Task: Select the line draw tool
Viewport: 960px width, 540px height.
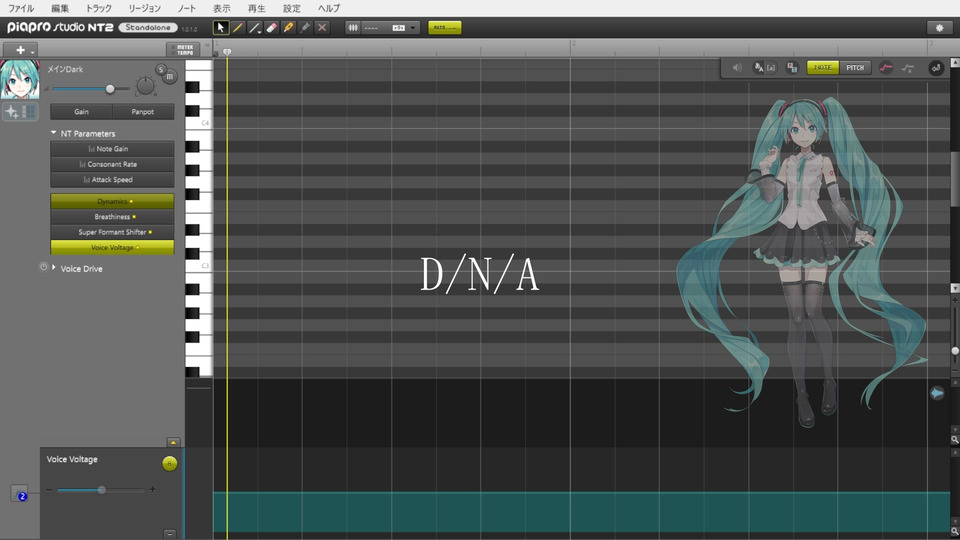Action: (x=255, y=28)
